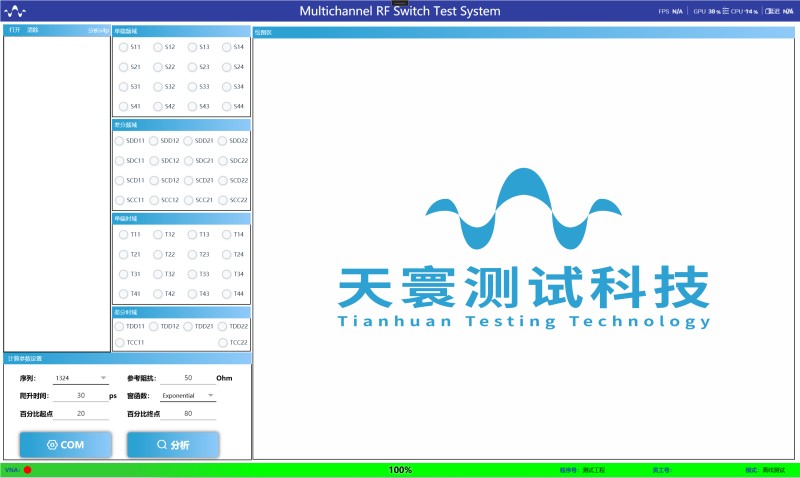
Task: Open the 序列 dropdown showing 1324
Action: point(81,379)
